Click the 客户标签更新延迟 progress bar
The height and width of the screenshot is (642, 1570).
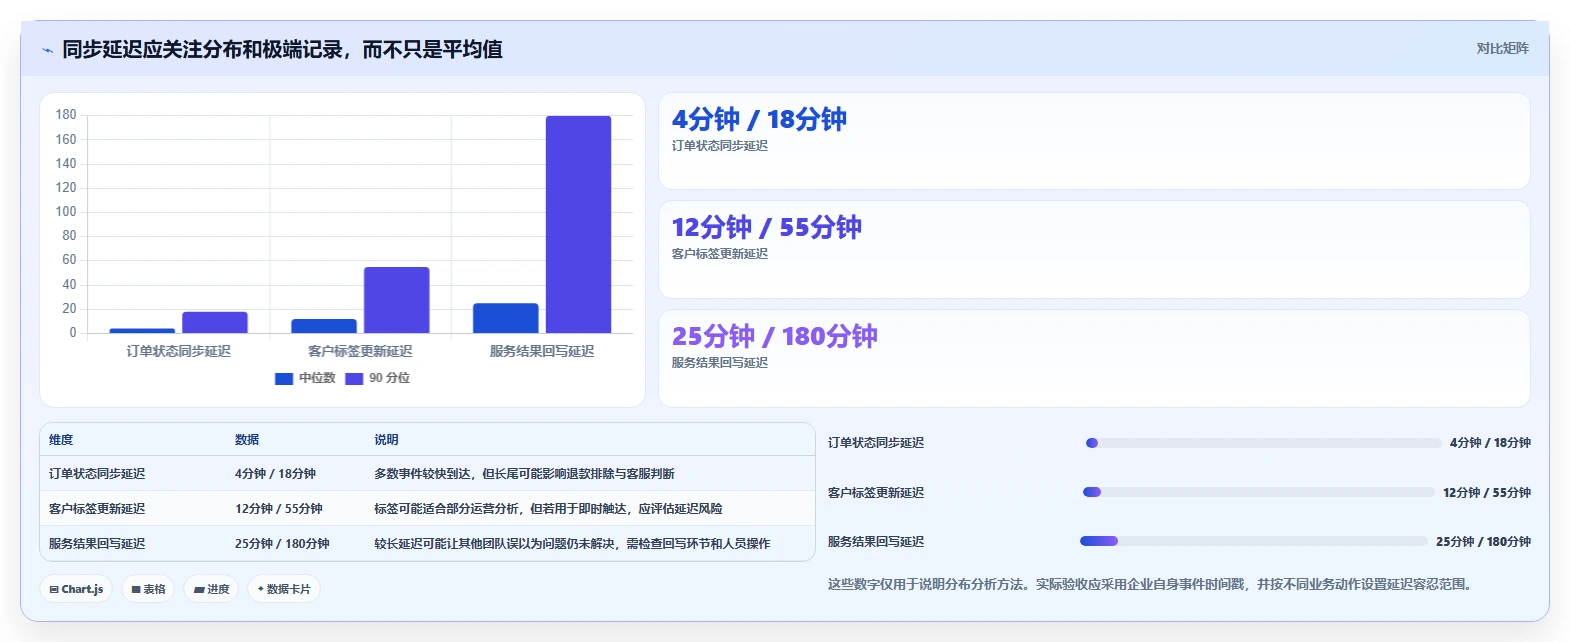[x=1259, y=492]
